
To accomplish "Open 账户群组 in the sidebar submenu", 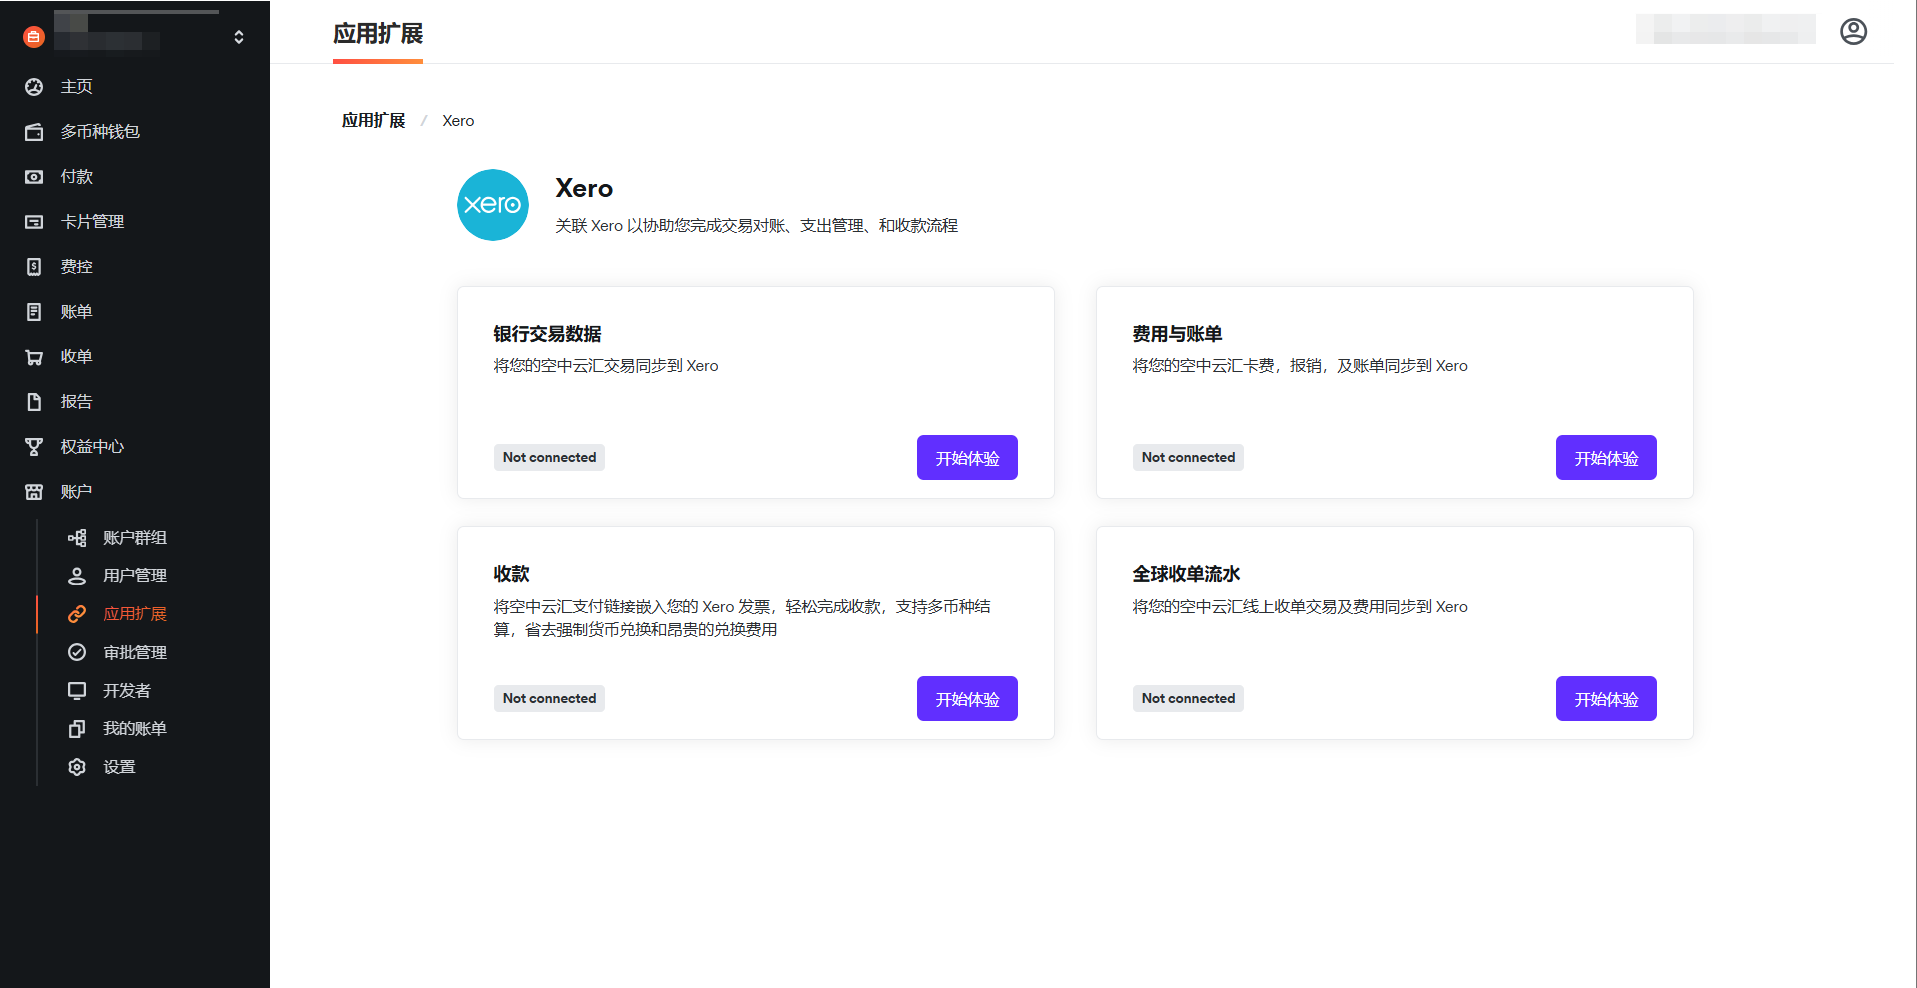I will (x=134, y=538).
